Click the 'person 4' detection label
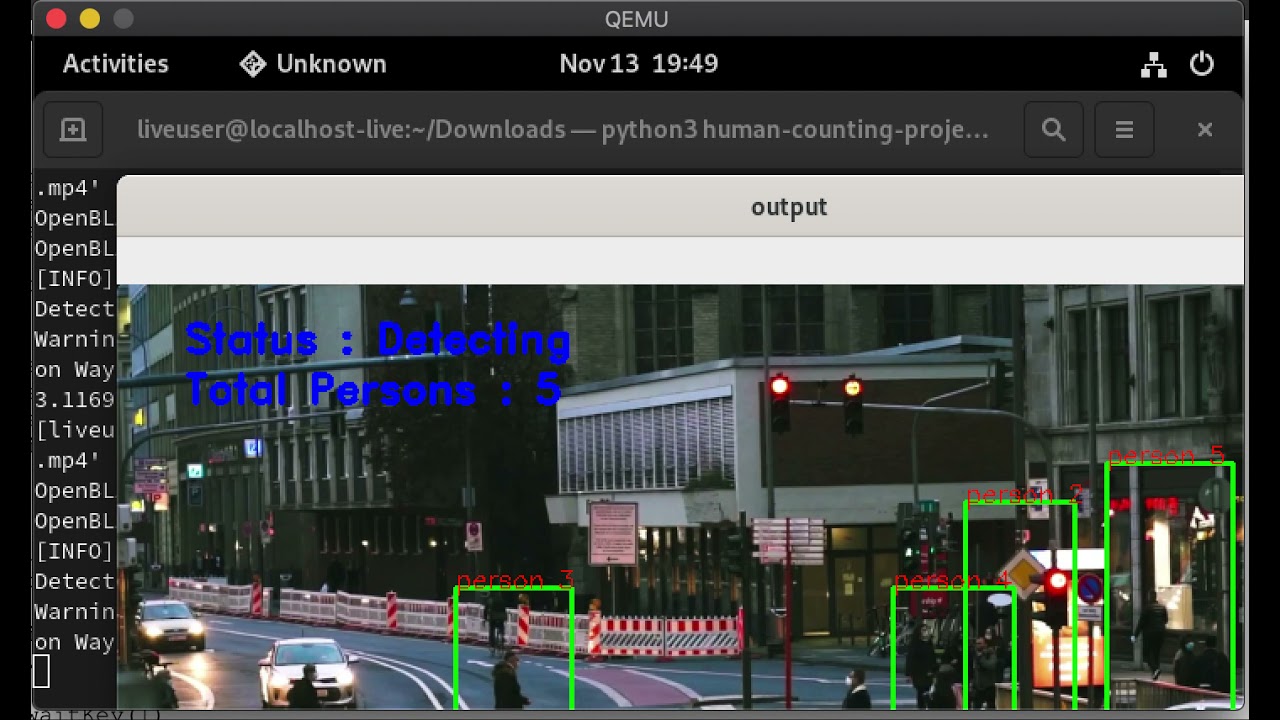Image resolution: width=1280 pixels, height=720 pixels. 953,581
